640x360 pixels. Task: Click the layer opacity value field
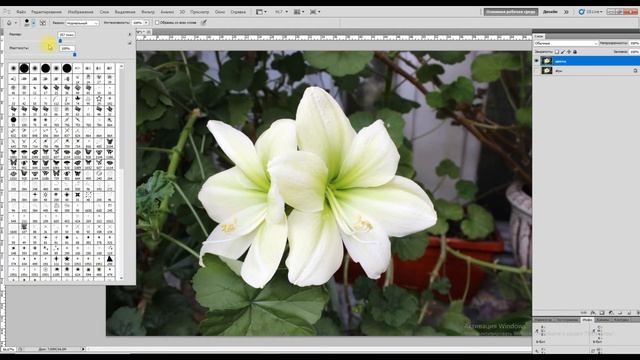[x=634, y=43]
